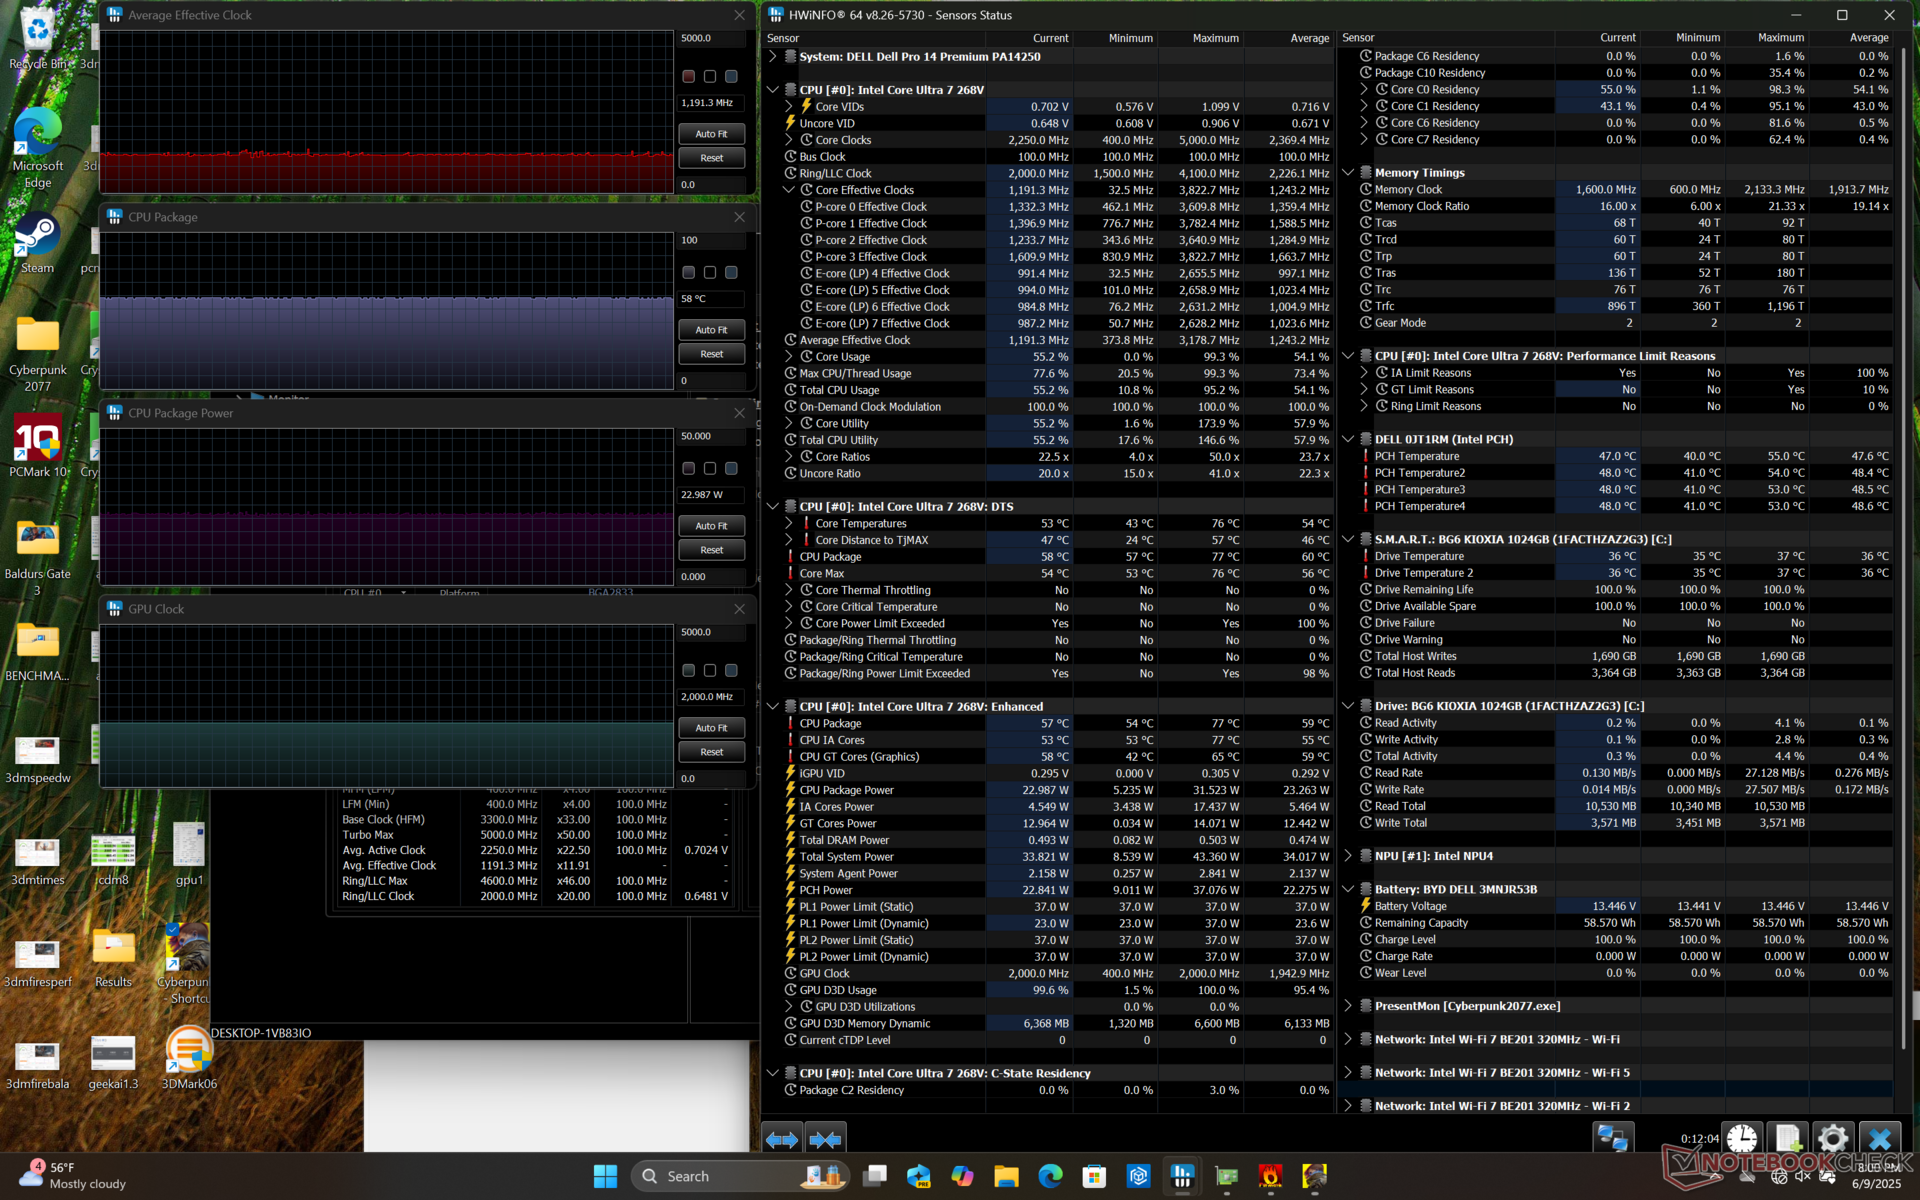Toggle the red box in Average Effective Clock graph
The width and height of the screenshot is (1920, 1200).
coord(688,77)
